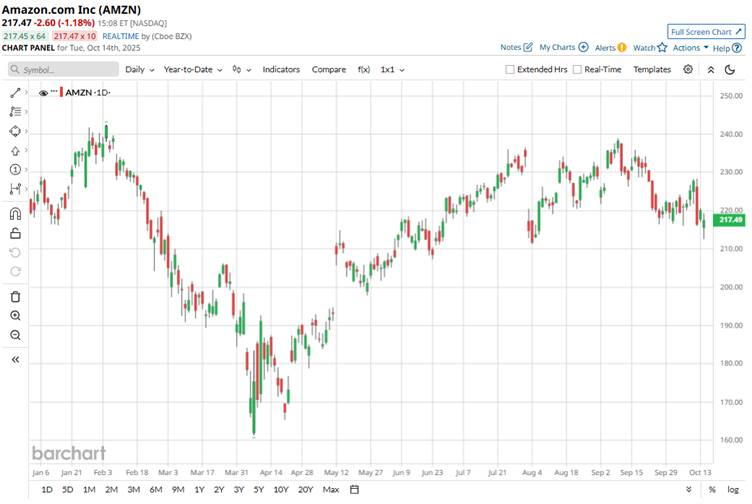Enable the Extended Hrs checkbox

510,70
